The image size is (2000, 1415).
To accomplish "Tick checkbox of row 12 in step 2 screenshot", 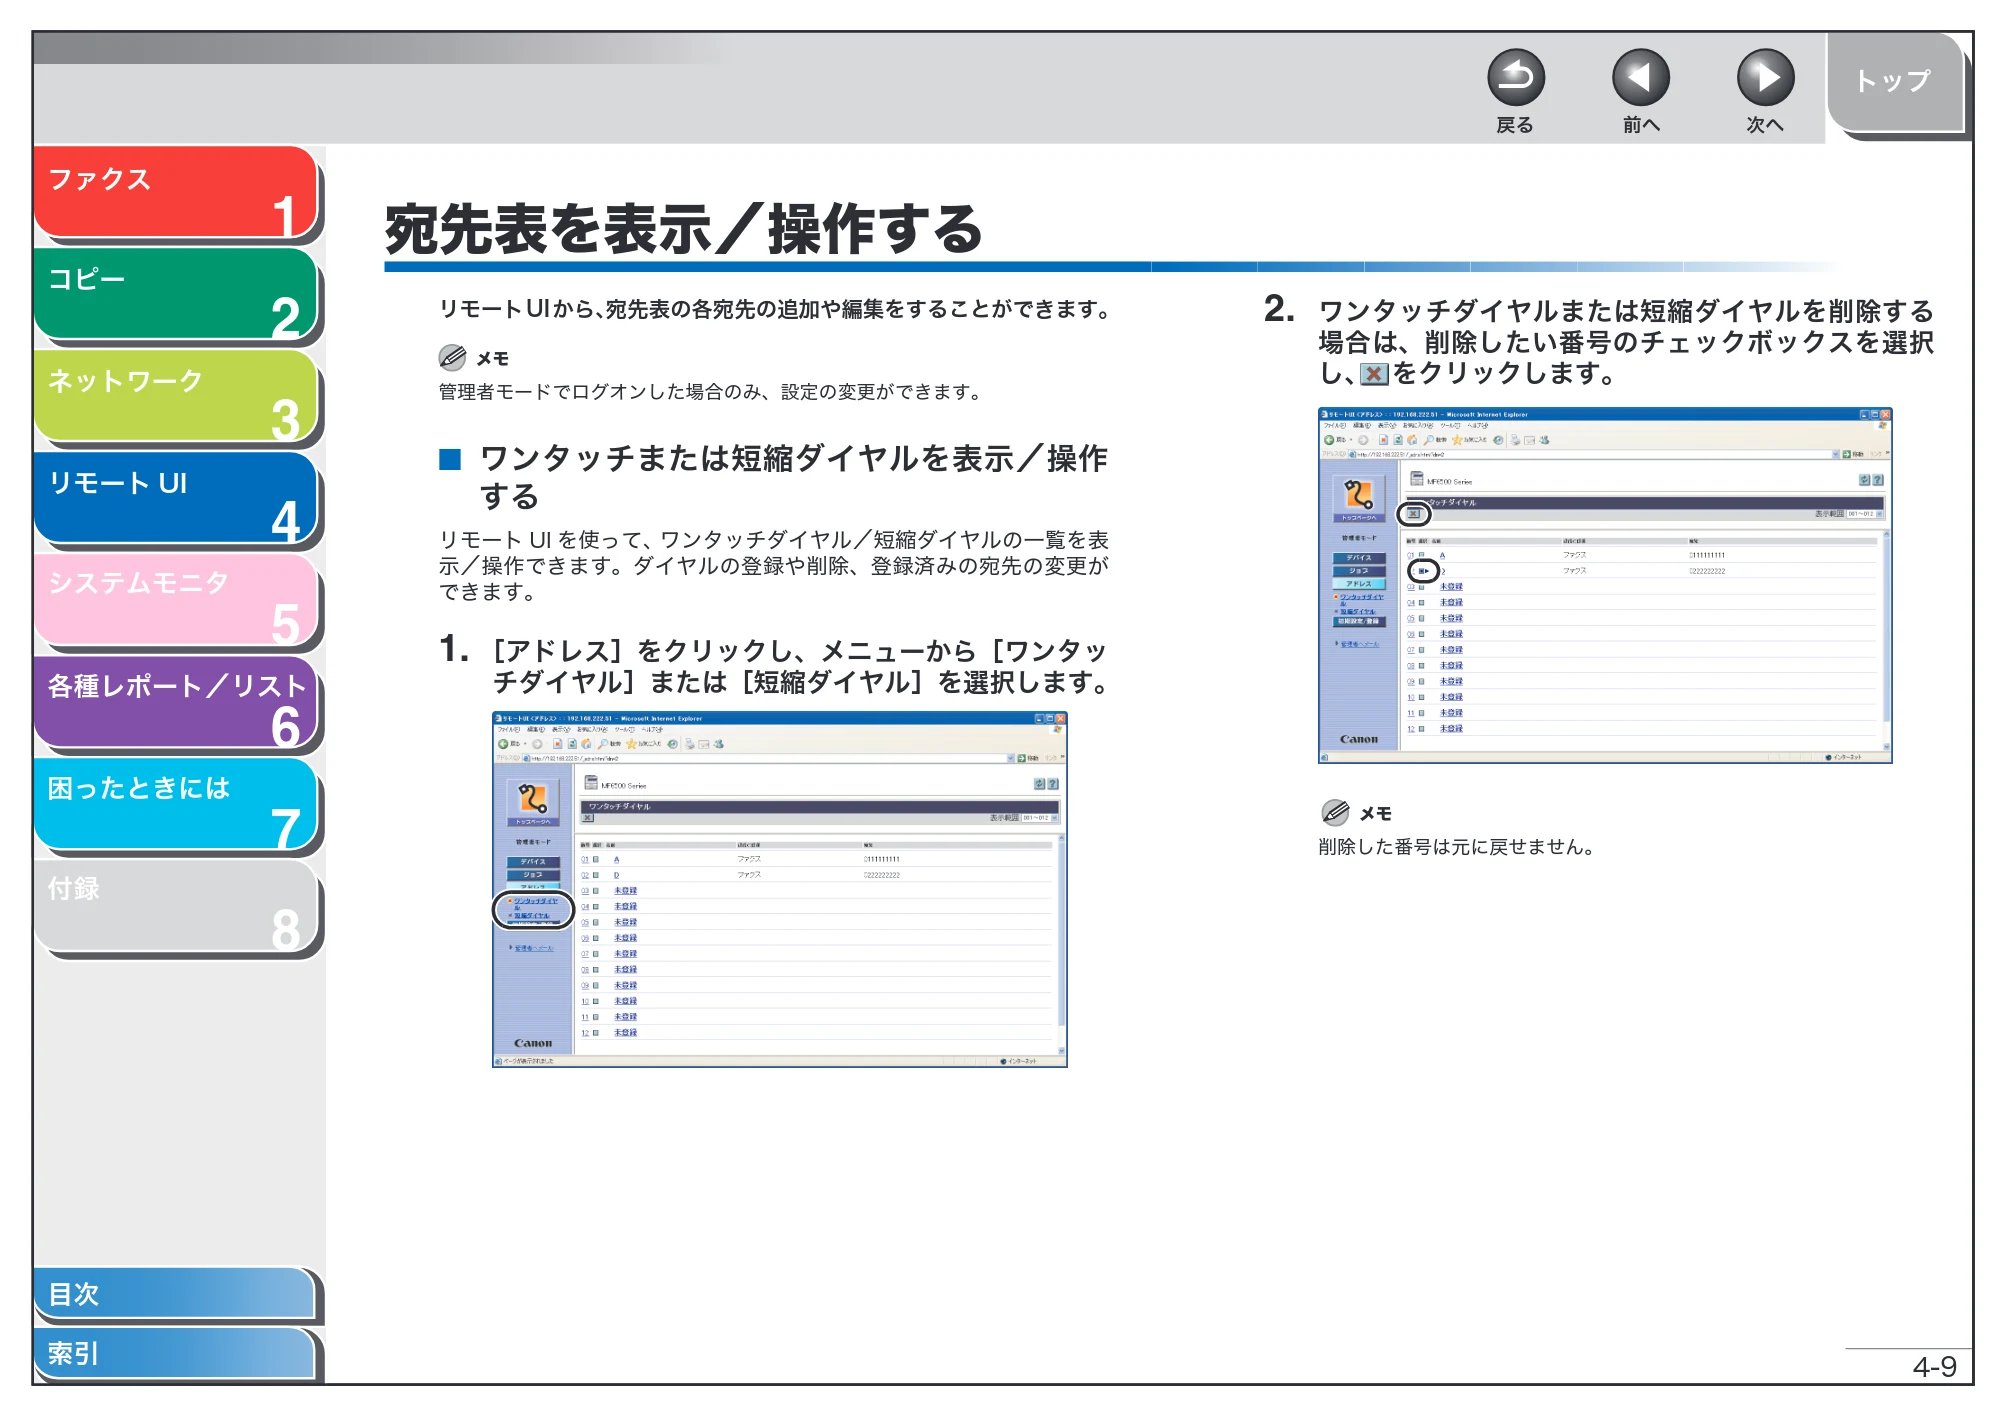I will click(1421, 729).
